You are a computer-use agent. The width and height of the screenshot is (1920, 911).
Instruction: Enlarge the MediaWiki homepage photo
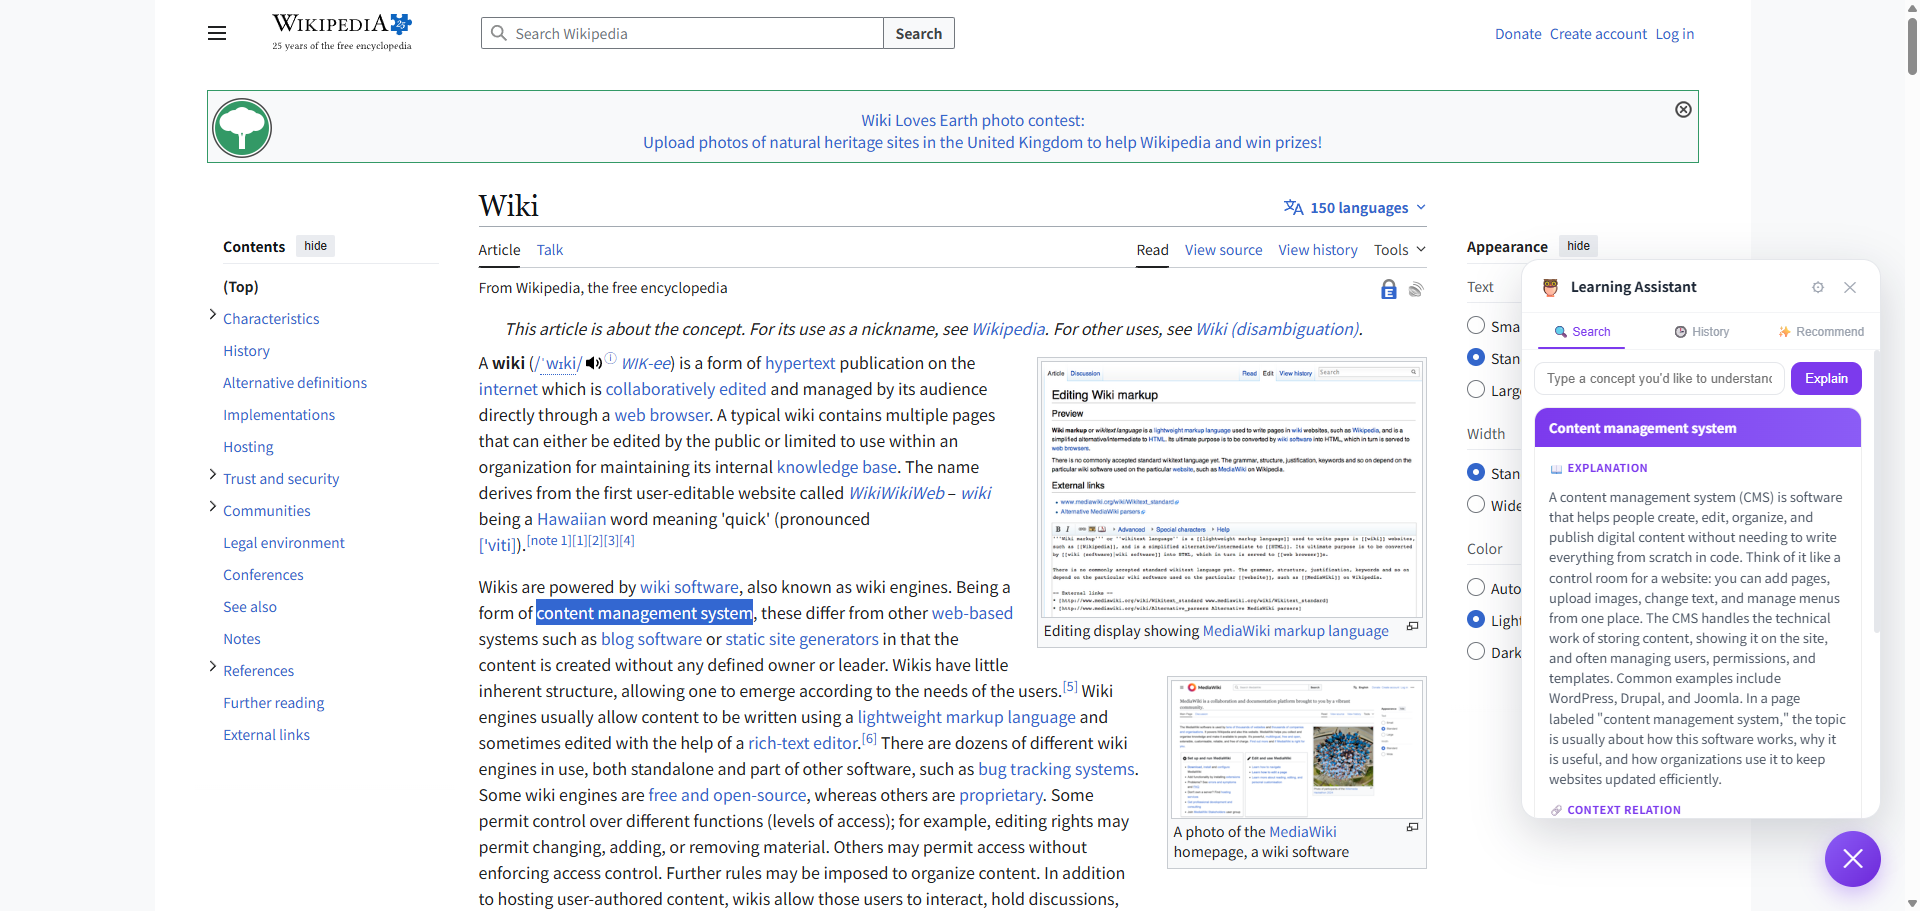click(1412, 827)
